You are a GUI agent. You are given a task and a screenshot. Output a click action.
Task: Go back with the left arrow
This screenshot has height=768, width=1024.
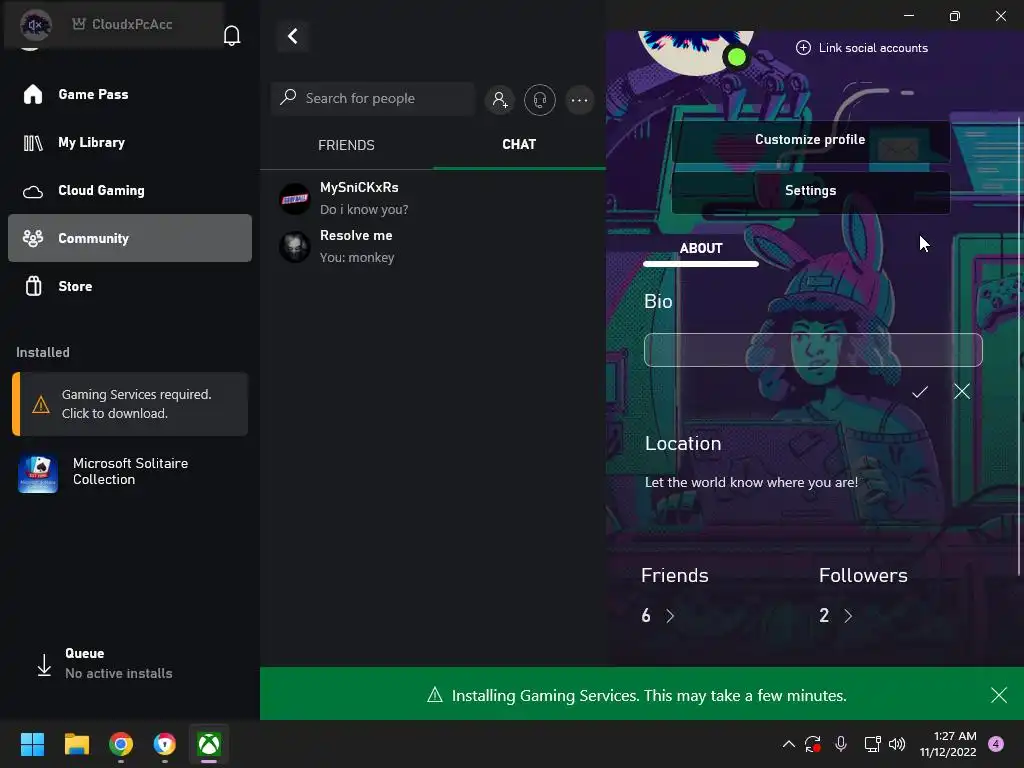[293, 36]
